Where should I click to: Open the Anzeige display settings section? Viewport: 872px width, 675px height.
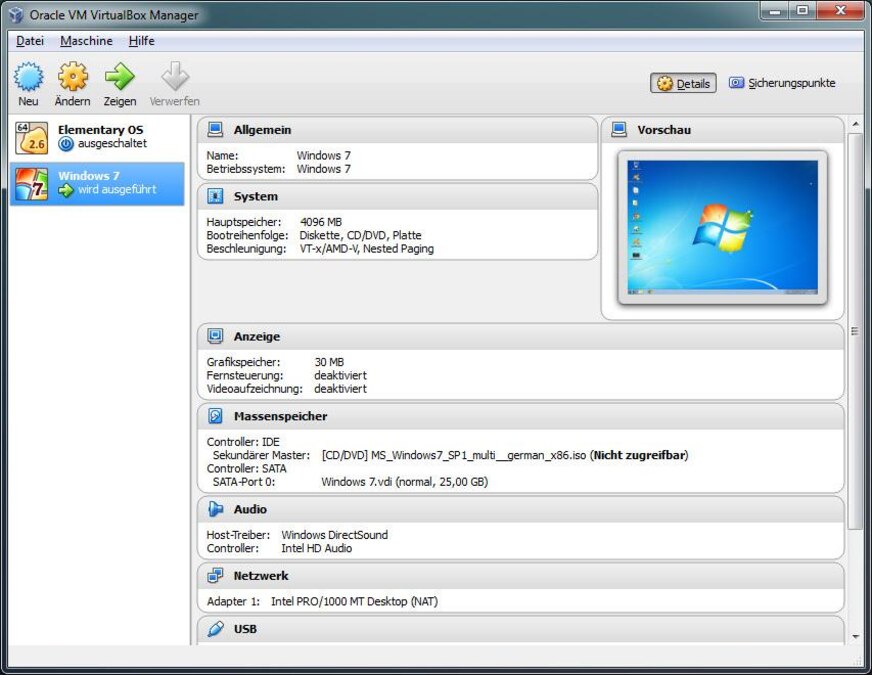point(214,336)
